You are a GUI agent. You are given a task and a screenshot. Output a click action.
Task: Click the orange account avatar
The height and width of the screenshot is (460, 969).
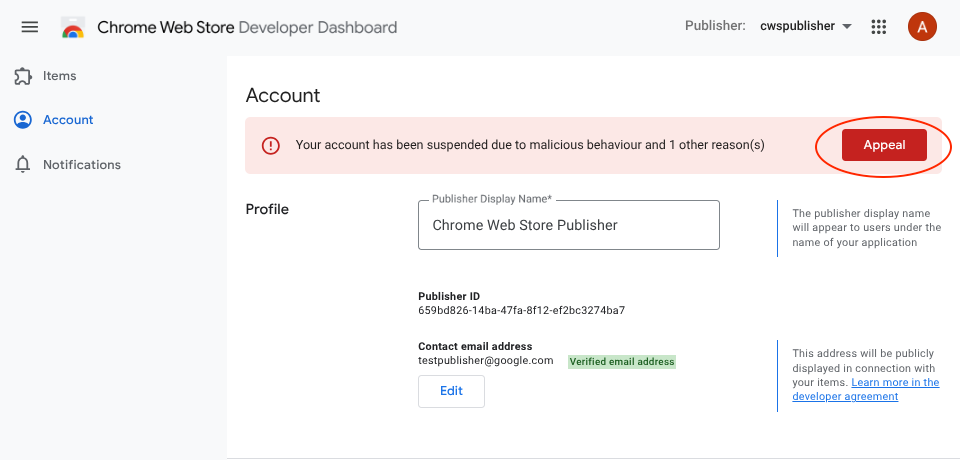(x=921, y=27)
